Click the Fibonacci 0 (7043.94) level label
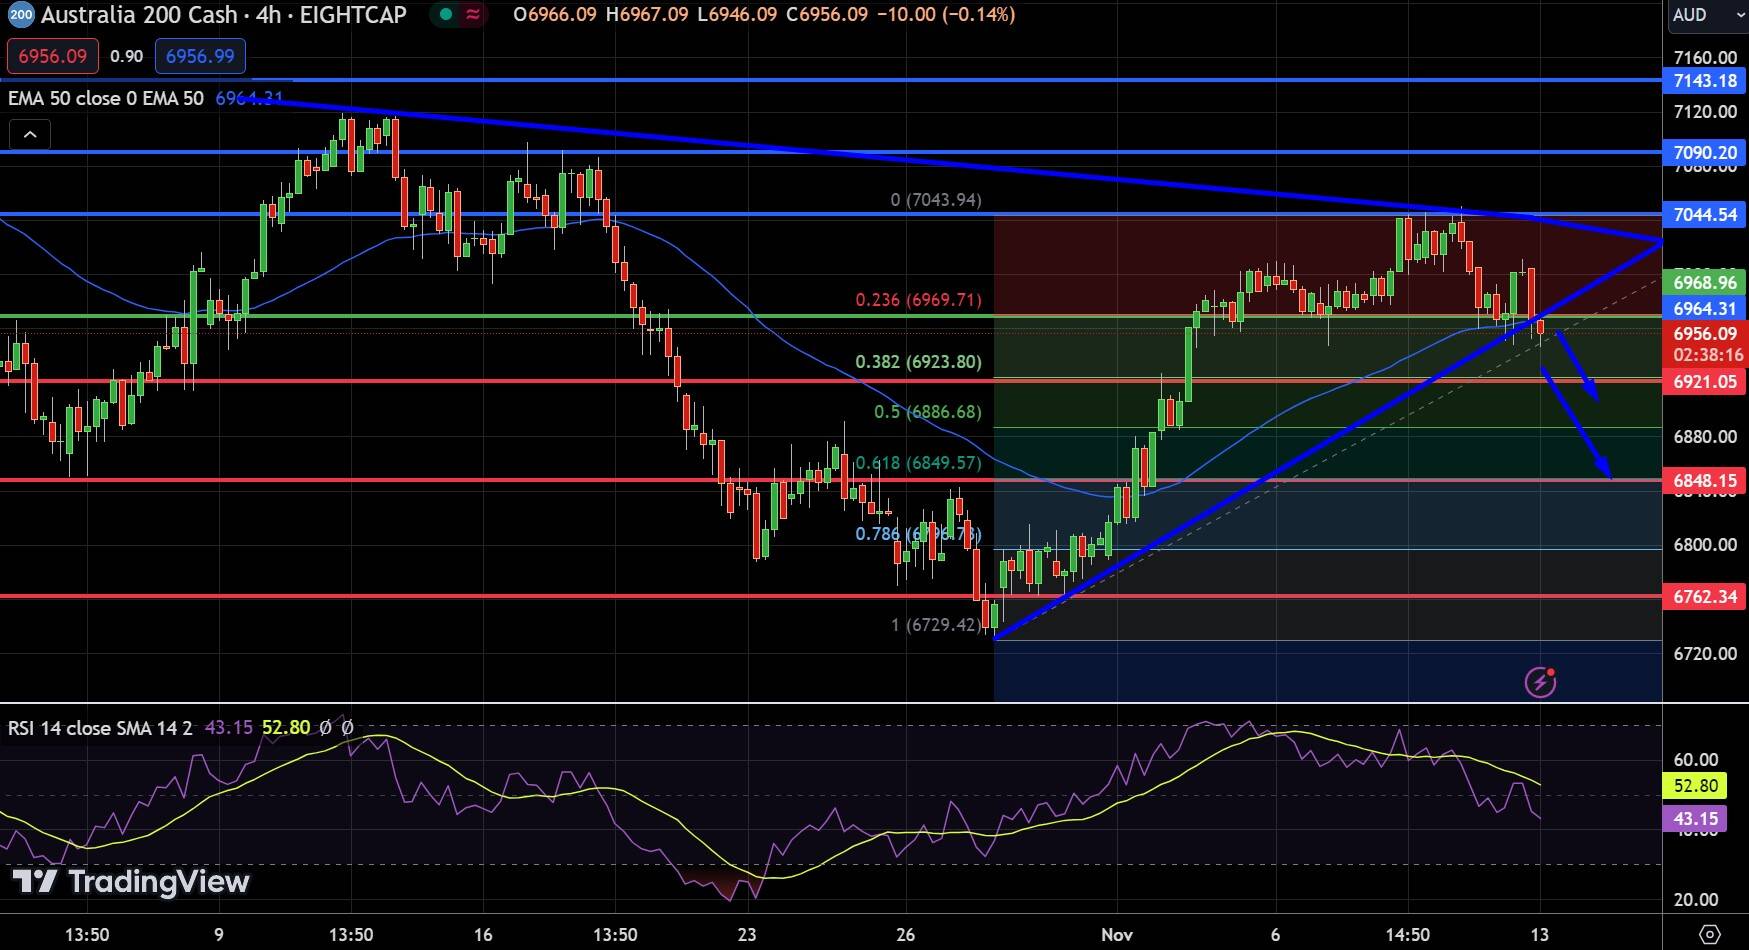 pyautogui.click(x=936, y=200)
